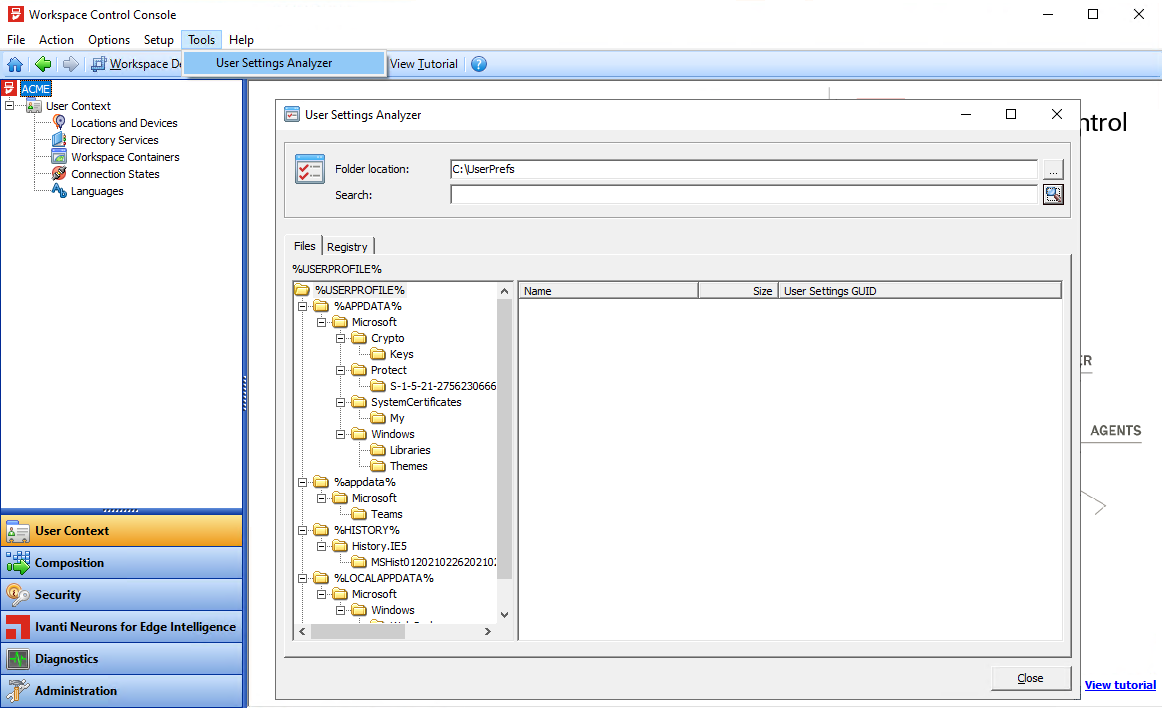
Task: Select the S-1-5-21-2756230666 folder
Action: tap(442, 386)
